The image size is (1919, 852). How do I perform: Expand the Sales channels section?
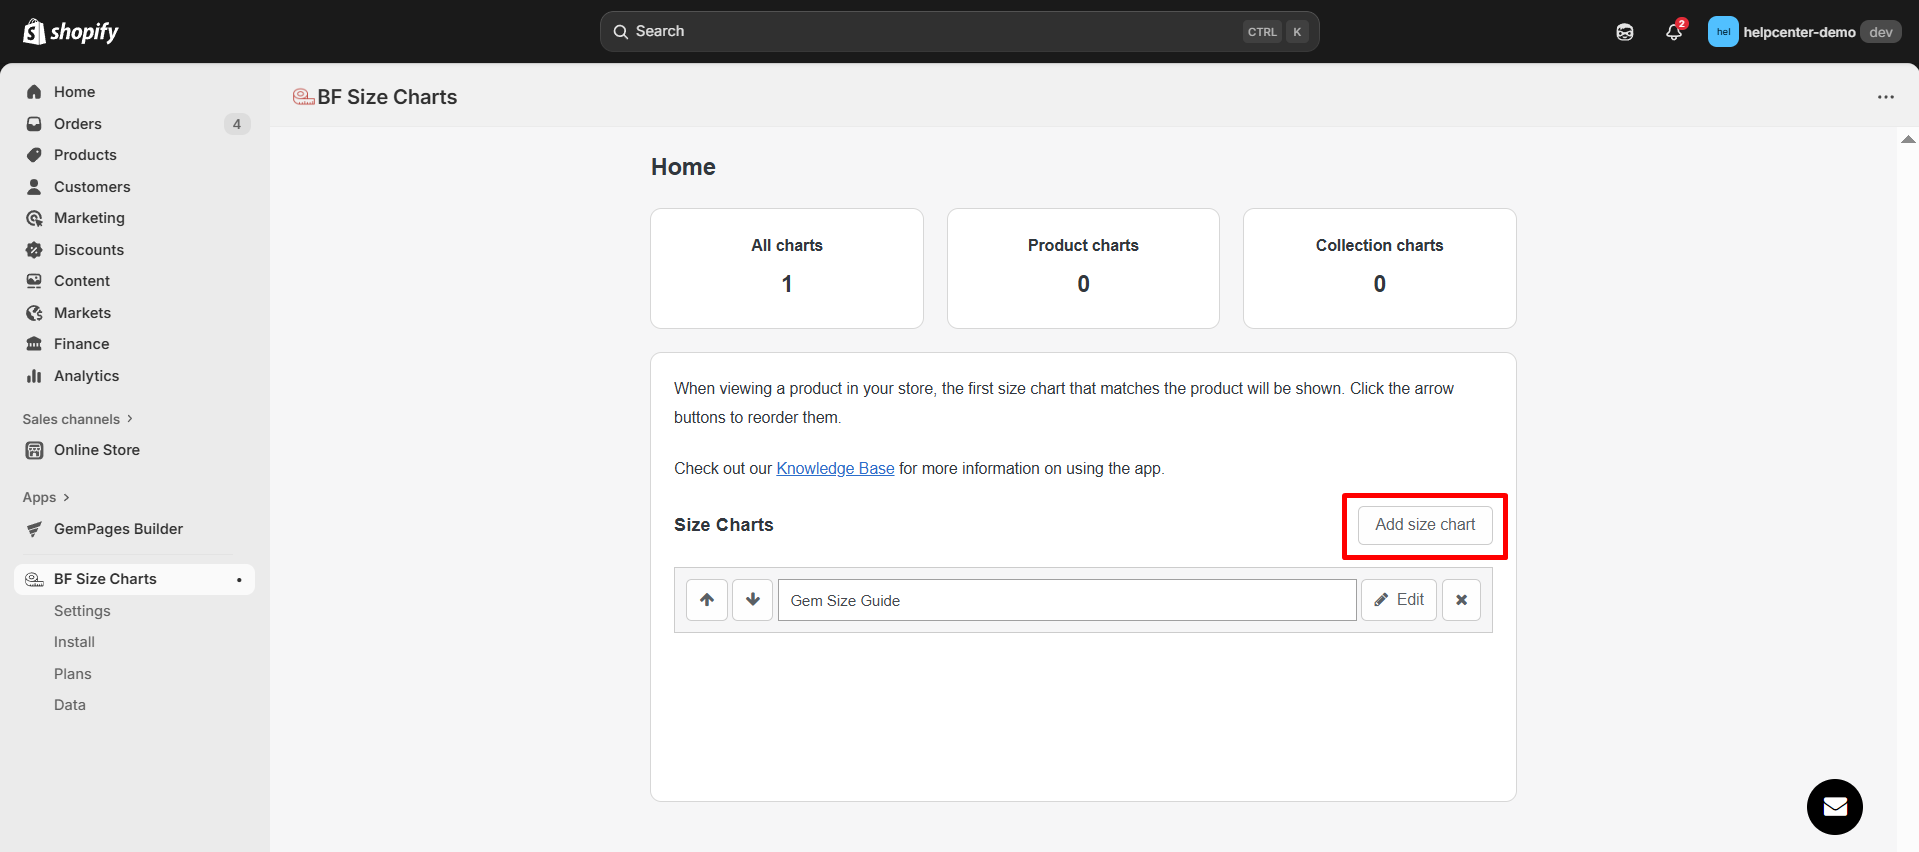(x=77, y=419)
